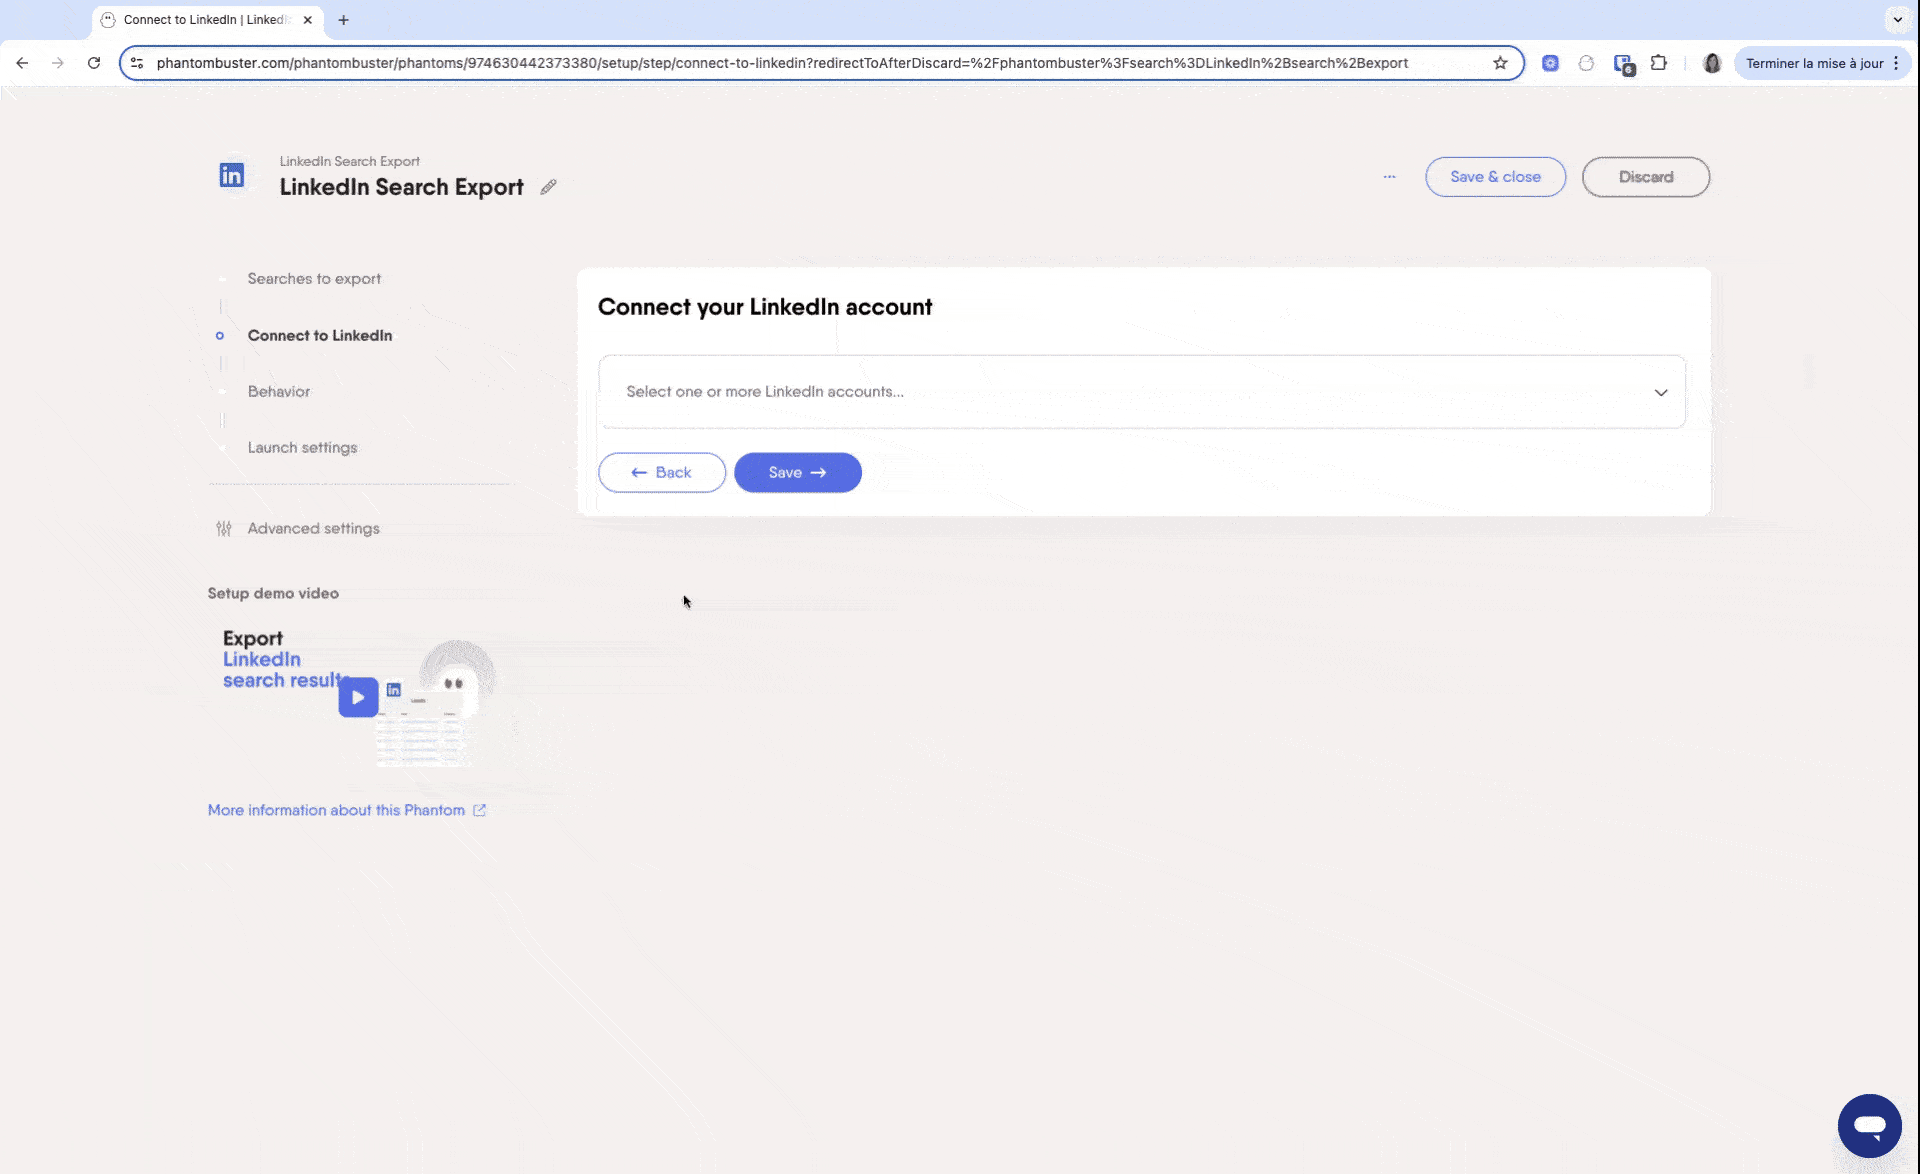Click the grey circular extension icon
Viewport: 1920px width, 1174px height.
1586,63
